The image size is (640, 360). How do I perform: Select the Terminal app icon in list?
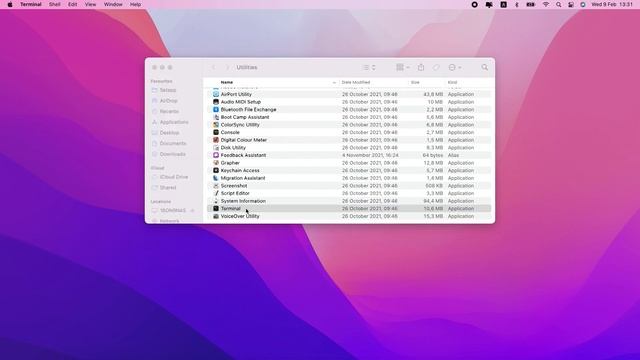(x=216, y=209)
